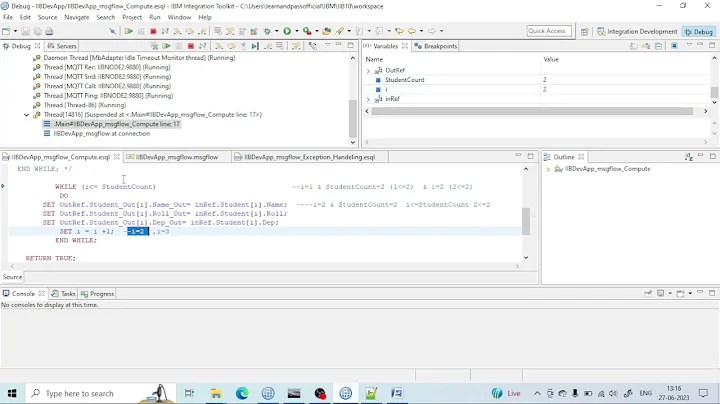Click Remove All Terminated Launches in Debug view
The width and height of the screenshot is (720, 404).
(154, 46)
